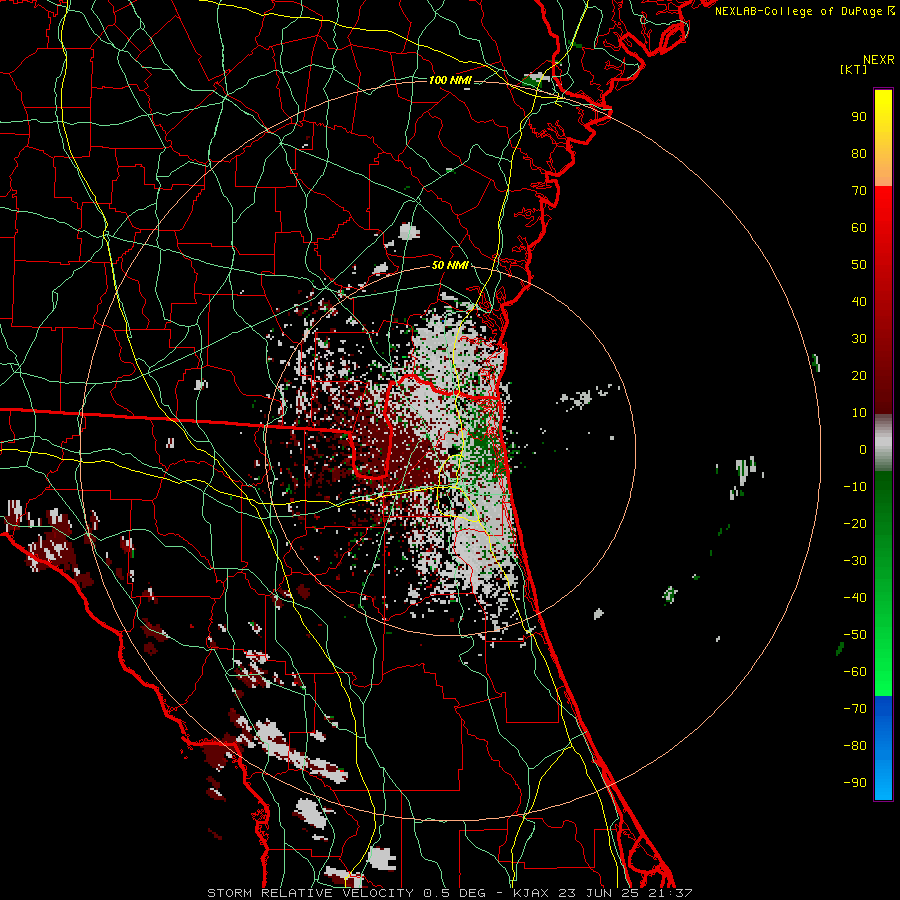The height and width of the screenshot is (900, 900).
Task: Click the positive 70 scale value
Action: tap(859, 191)
